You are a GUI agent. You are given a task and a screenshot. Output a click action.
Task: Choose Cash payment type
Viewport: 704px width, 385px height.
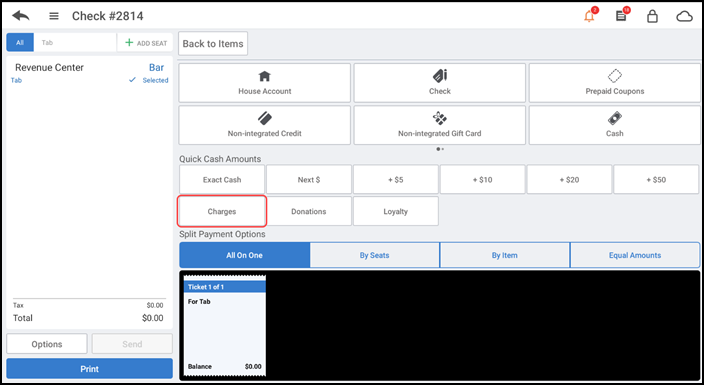pos(615,125)
